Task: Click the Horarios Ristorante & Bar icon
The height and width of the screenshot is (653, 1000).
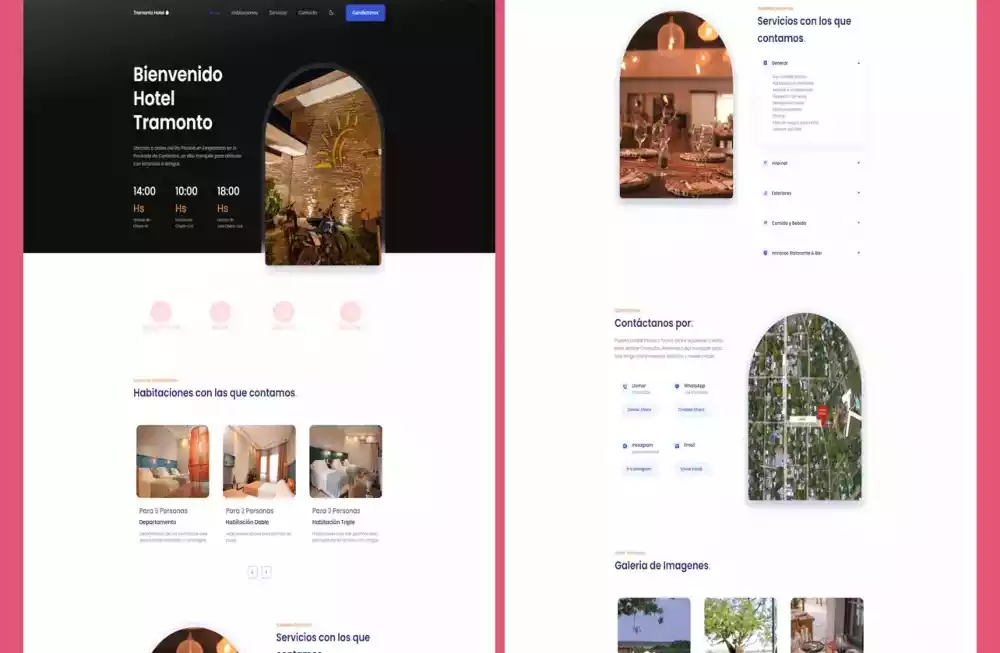Action: [x=765, y=253]
